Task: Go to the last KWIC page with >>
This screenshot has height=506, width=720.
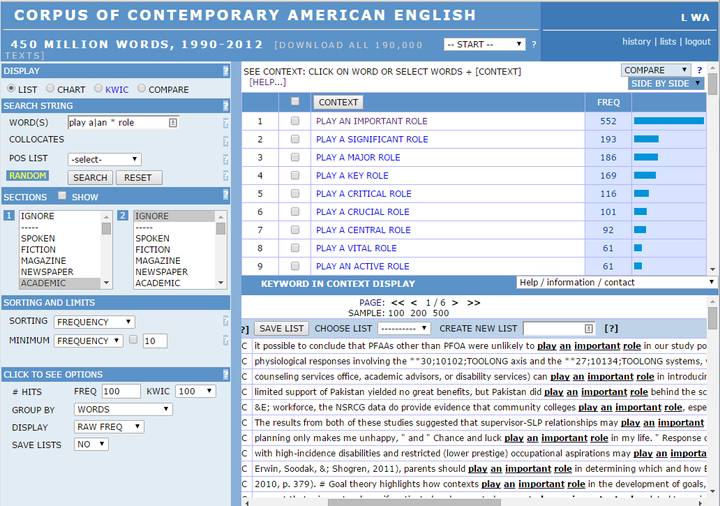Action: 473,303
